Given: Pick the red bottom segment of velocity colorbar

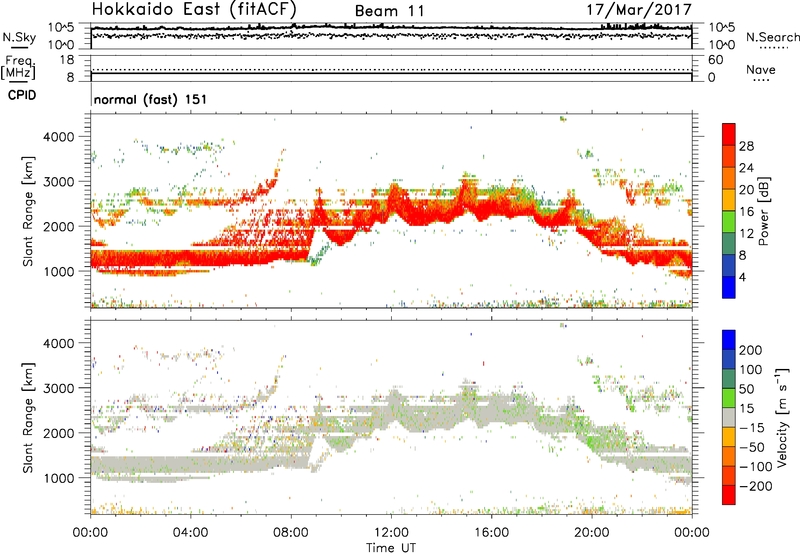Looking at the screenshot, I should pyautogui.click(x=729, y=495).
